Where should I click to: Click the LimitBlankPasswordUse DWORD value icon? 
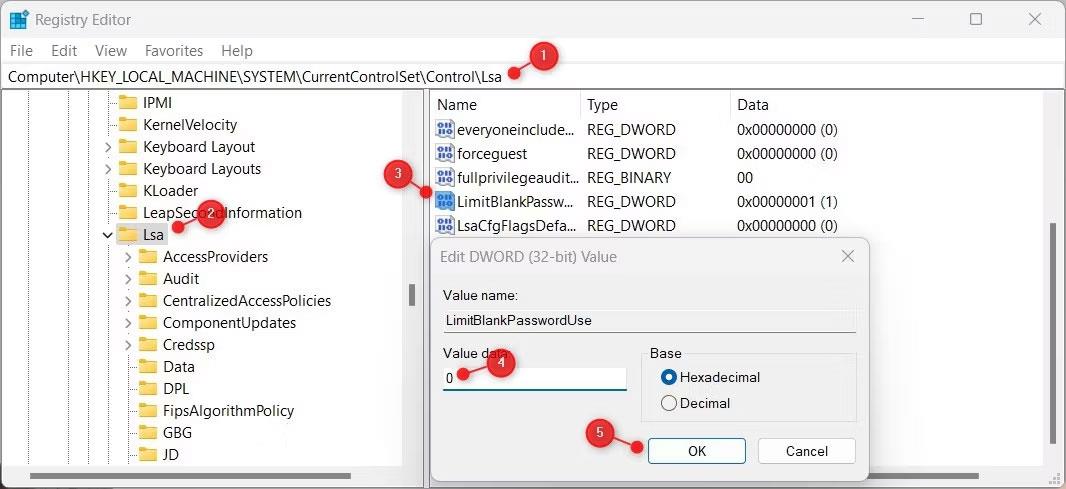point(445,201)
